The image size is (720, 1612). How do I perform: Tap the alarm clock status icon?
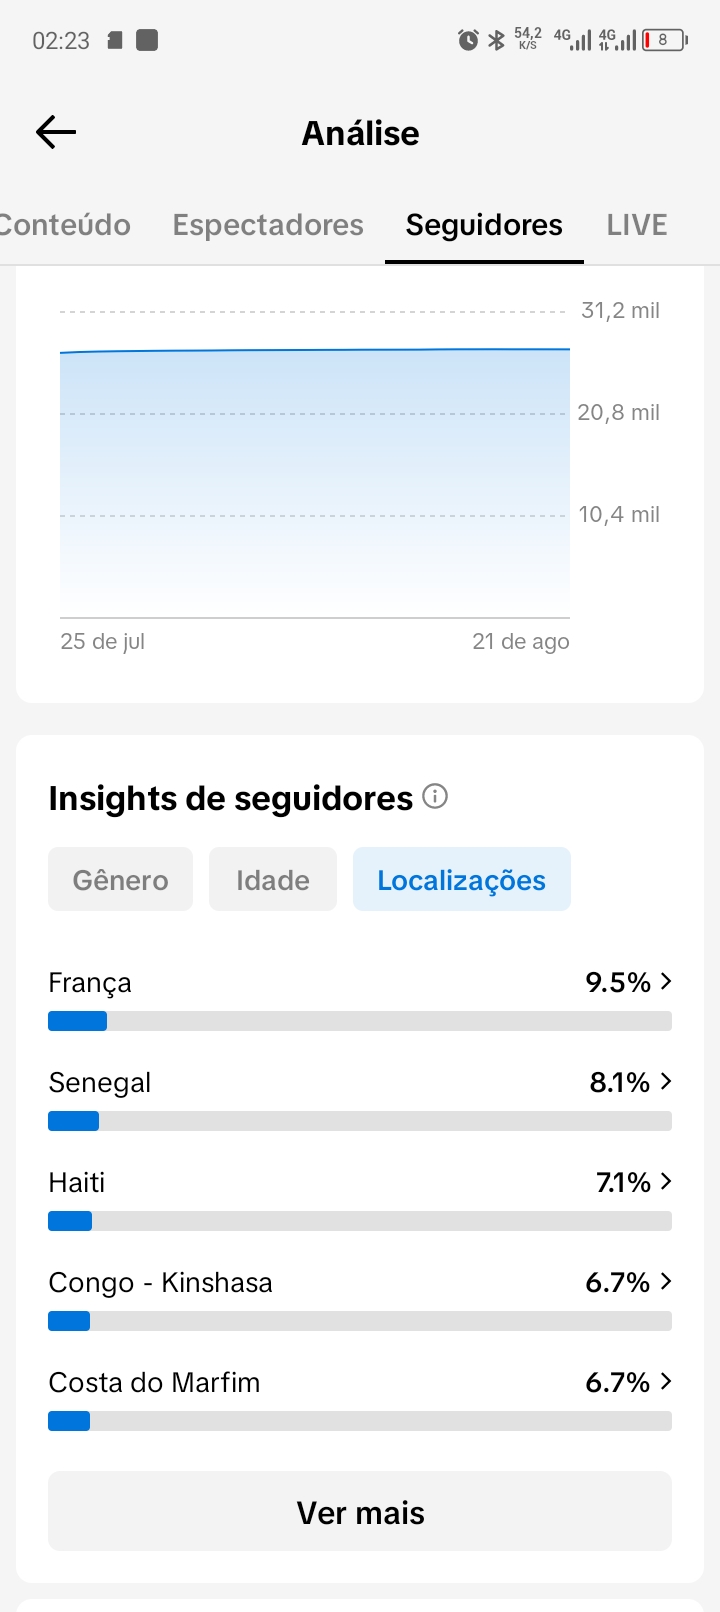click(x=468, y=40)
